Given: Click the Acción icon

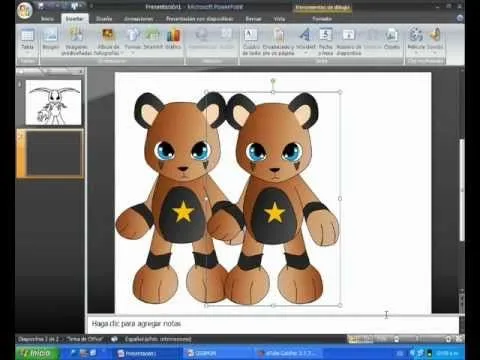Looking at the screenshot, I should pos(227,35).
